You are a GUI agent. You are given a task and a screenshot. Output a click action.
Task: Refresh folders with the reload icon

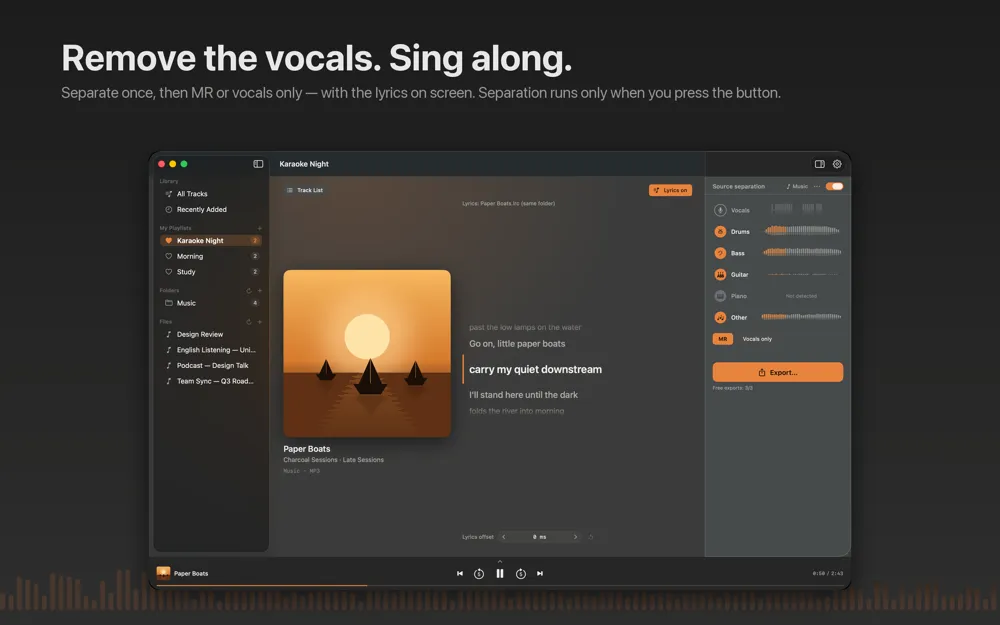coord(249,291)
